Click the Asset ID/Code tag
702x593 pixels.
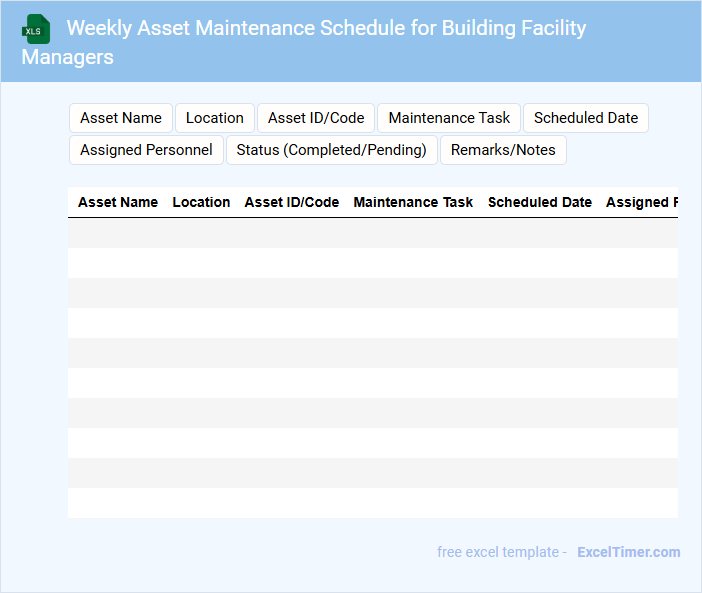[x=316, y=118]
